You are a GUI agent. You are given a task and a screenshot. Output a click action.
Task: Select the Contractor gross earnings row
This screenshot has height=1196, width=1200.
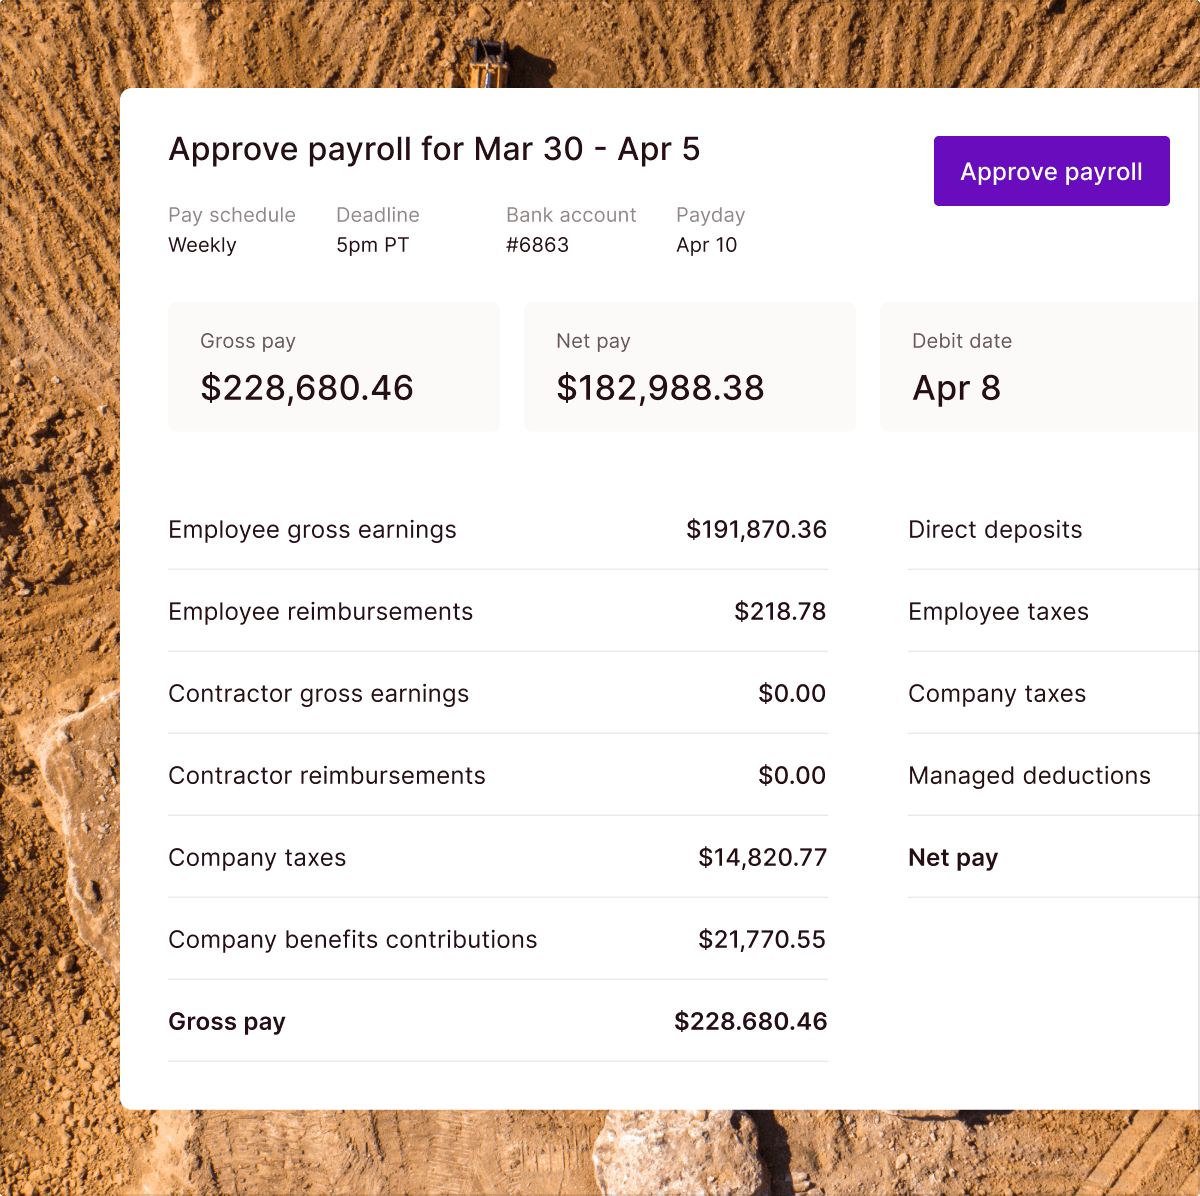pos(497,693)
